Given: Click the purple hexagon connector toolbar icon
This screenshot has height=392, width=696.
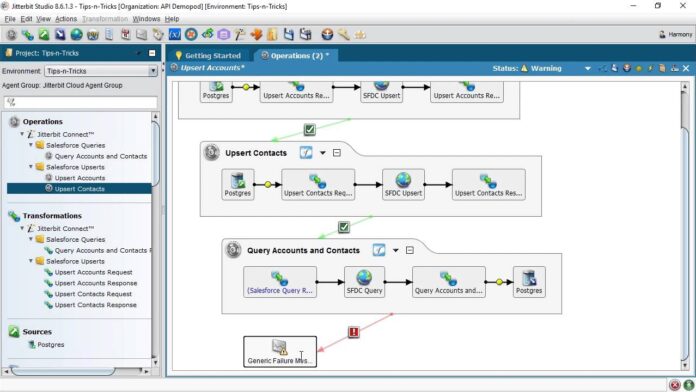Looking at the screenshot, I should [224, 34].
